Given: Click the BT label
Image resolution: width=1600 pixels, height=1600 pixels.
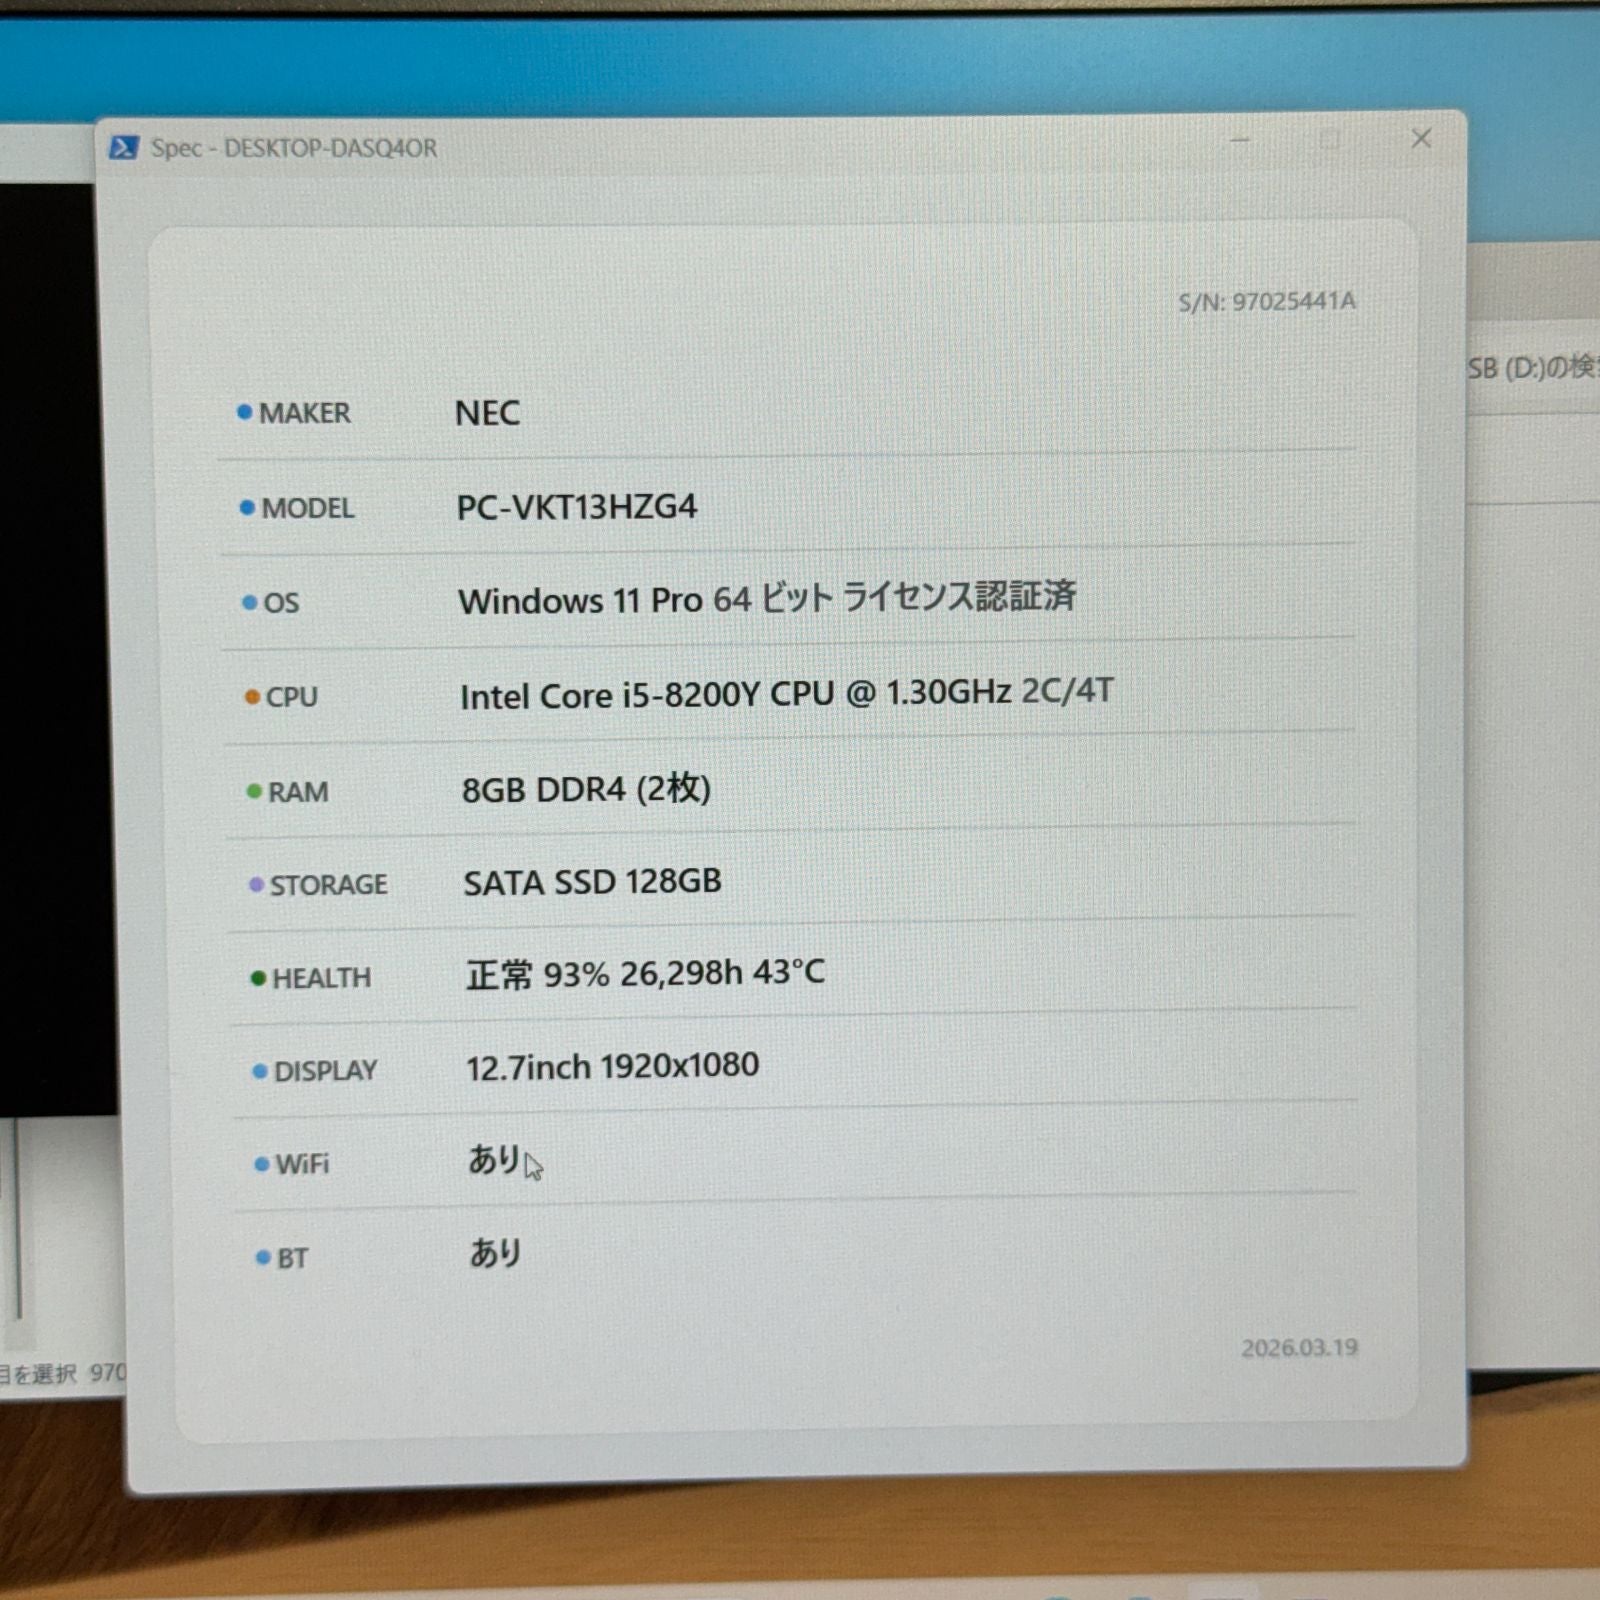Looking at the screenshot, I should pos(292,1258).
